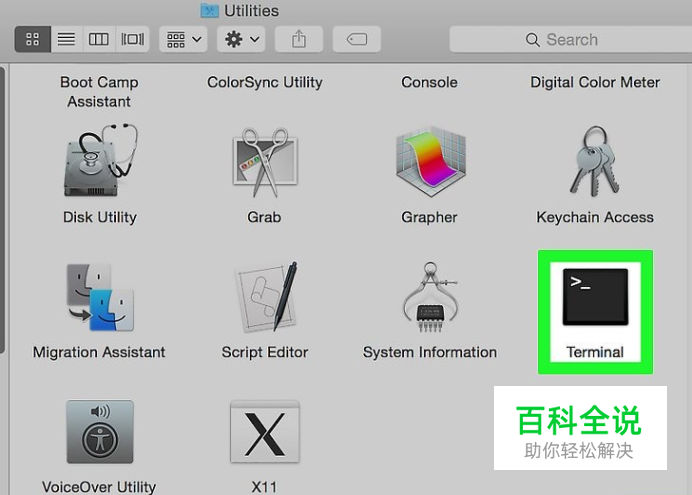Click the Search field
692x495 pixels.
point(571,39)
